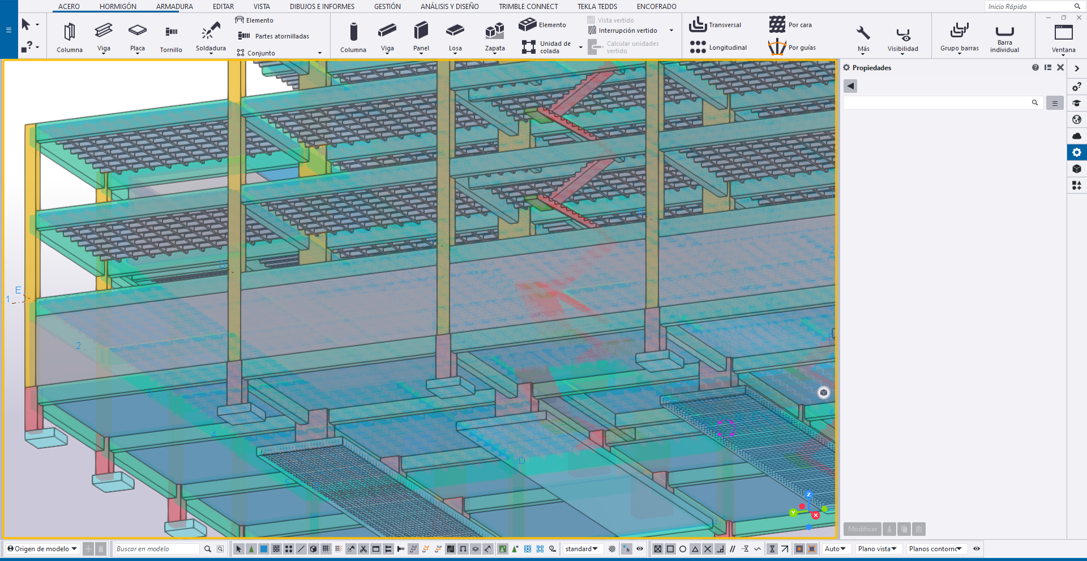
Task: Toggle the first snap switch in bottom toolbar
Action: [658, 549]
